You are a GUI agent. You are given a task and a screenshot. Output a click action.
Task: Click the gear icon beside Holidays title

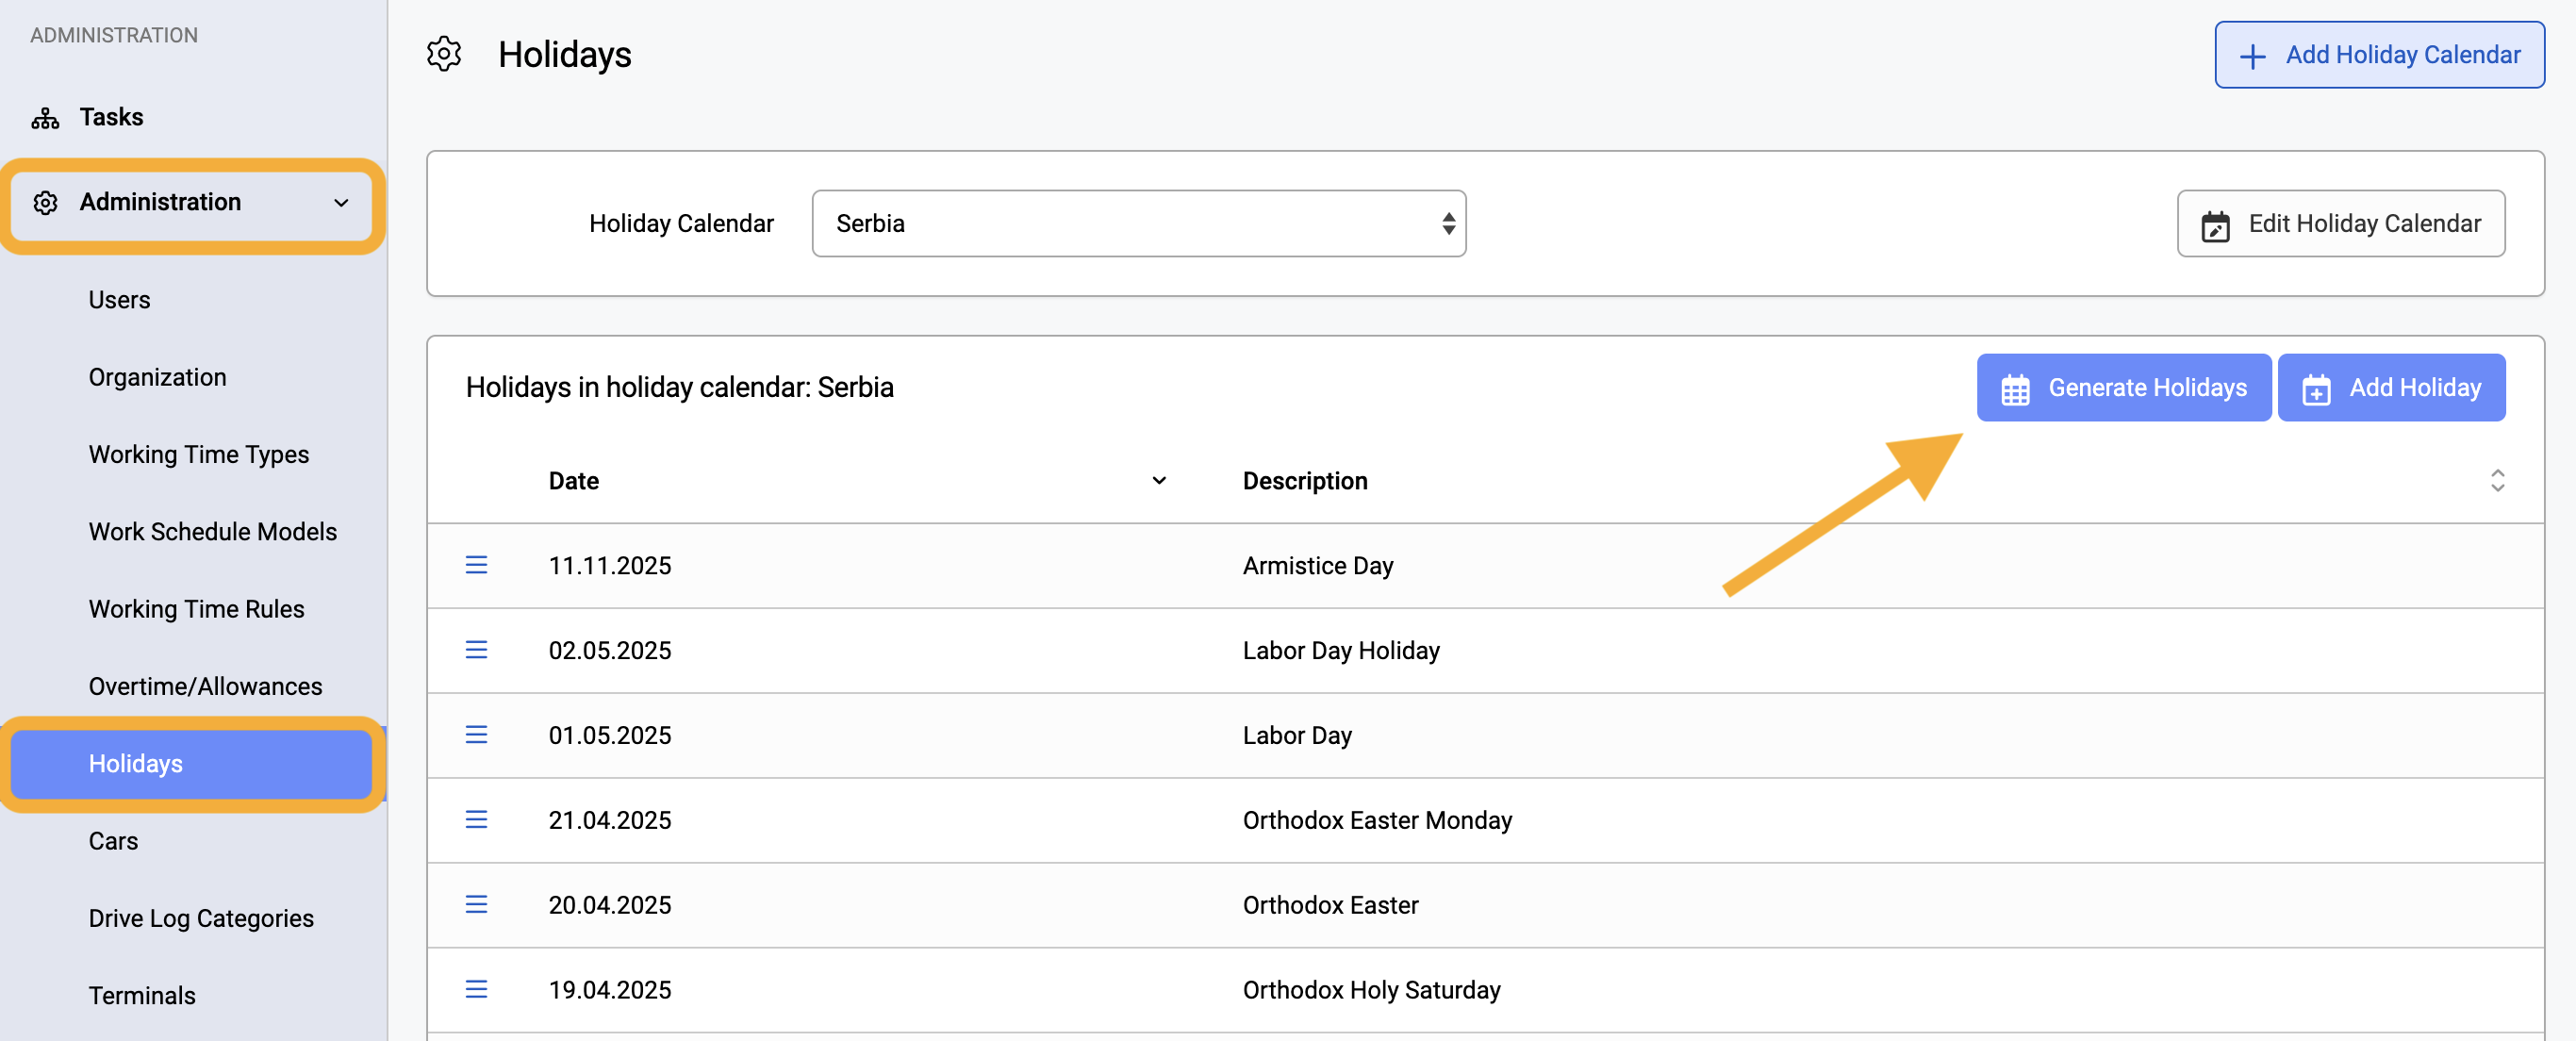[x=444, y=54]
